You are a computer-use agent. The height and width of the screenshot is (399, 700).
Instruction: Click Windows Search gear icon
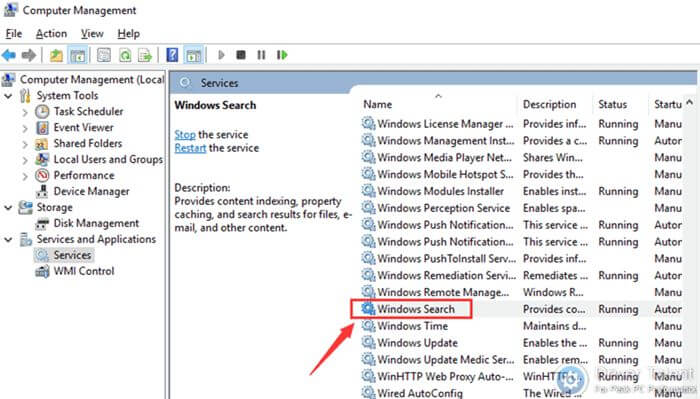(x=368, y=308)
